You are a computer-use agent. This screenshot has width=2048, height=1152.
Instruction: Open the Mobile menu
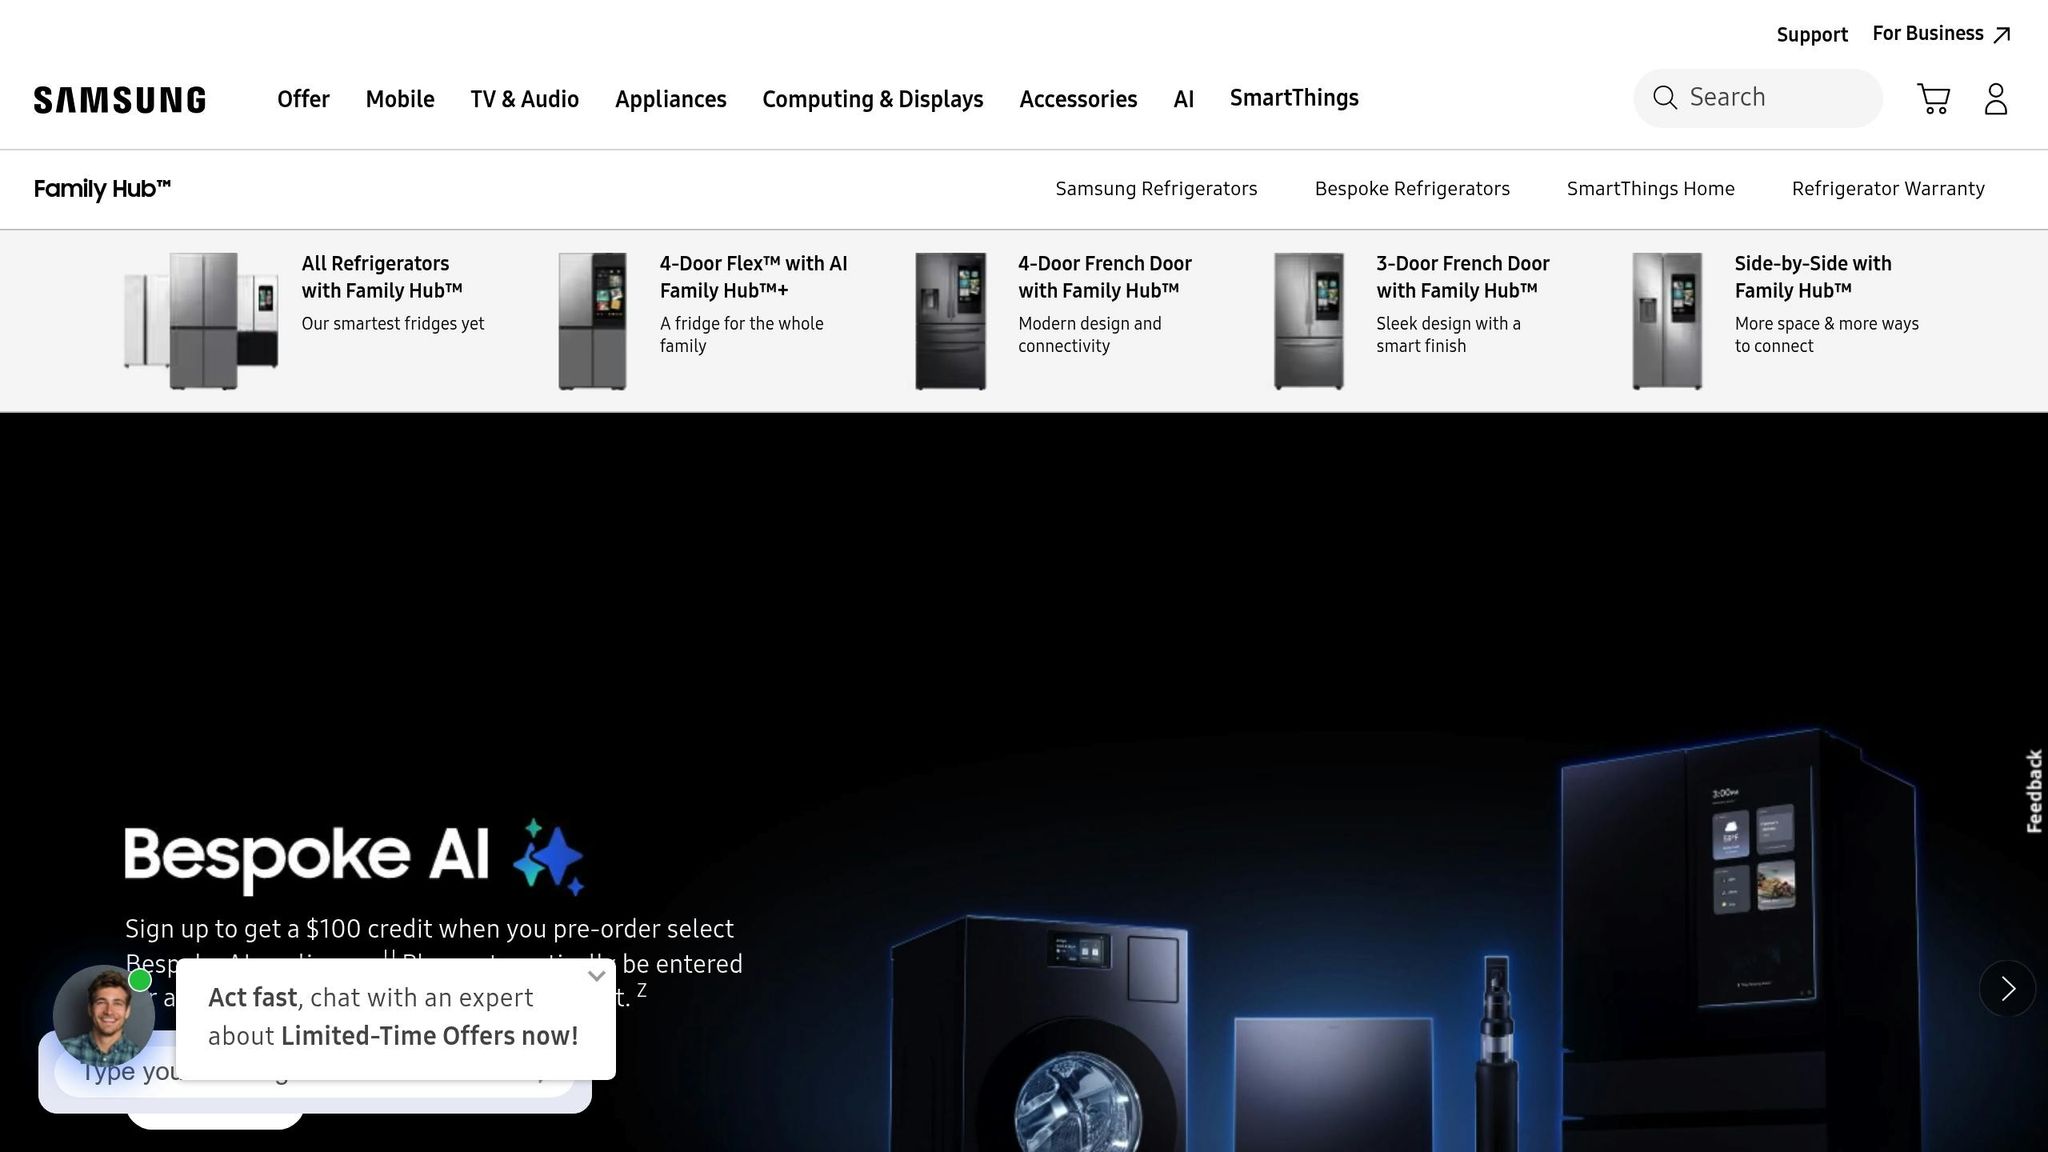click(x=400, y=99)
